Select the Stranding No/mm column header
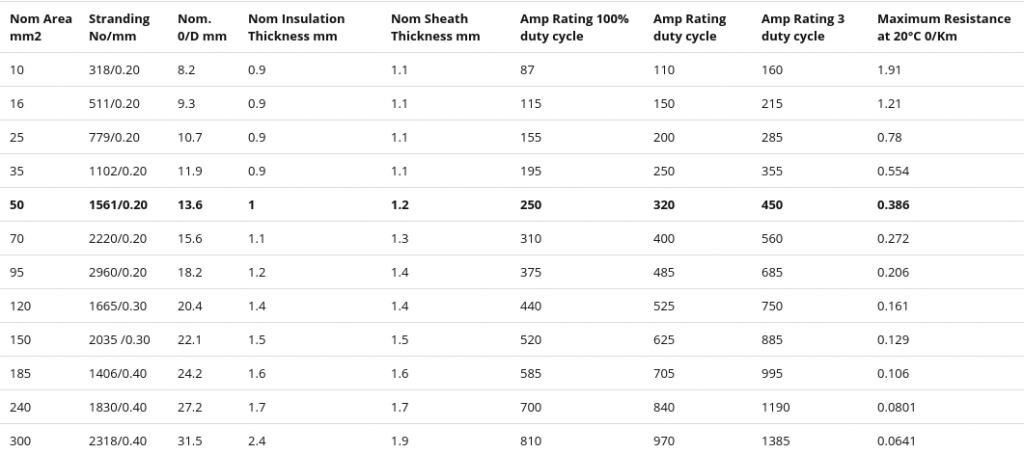 tap(119, 27)
